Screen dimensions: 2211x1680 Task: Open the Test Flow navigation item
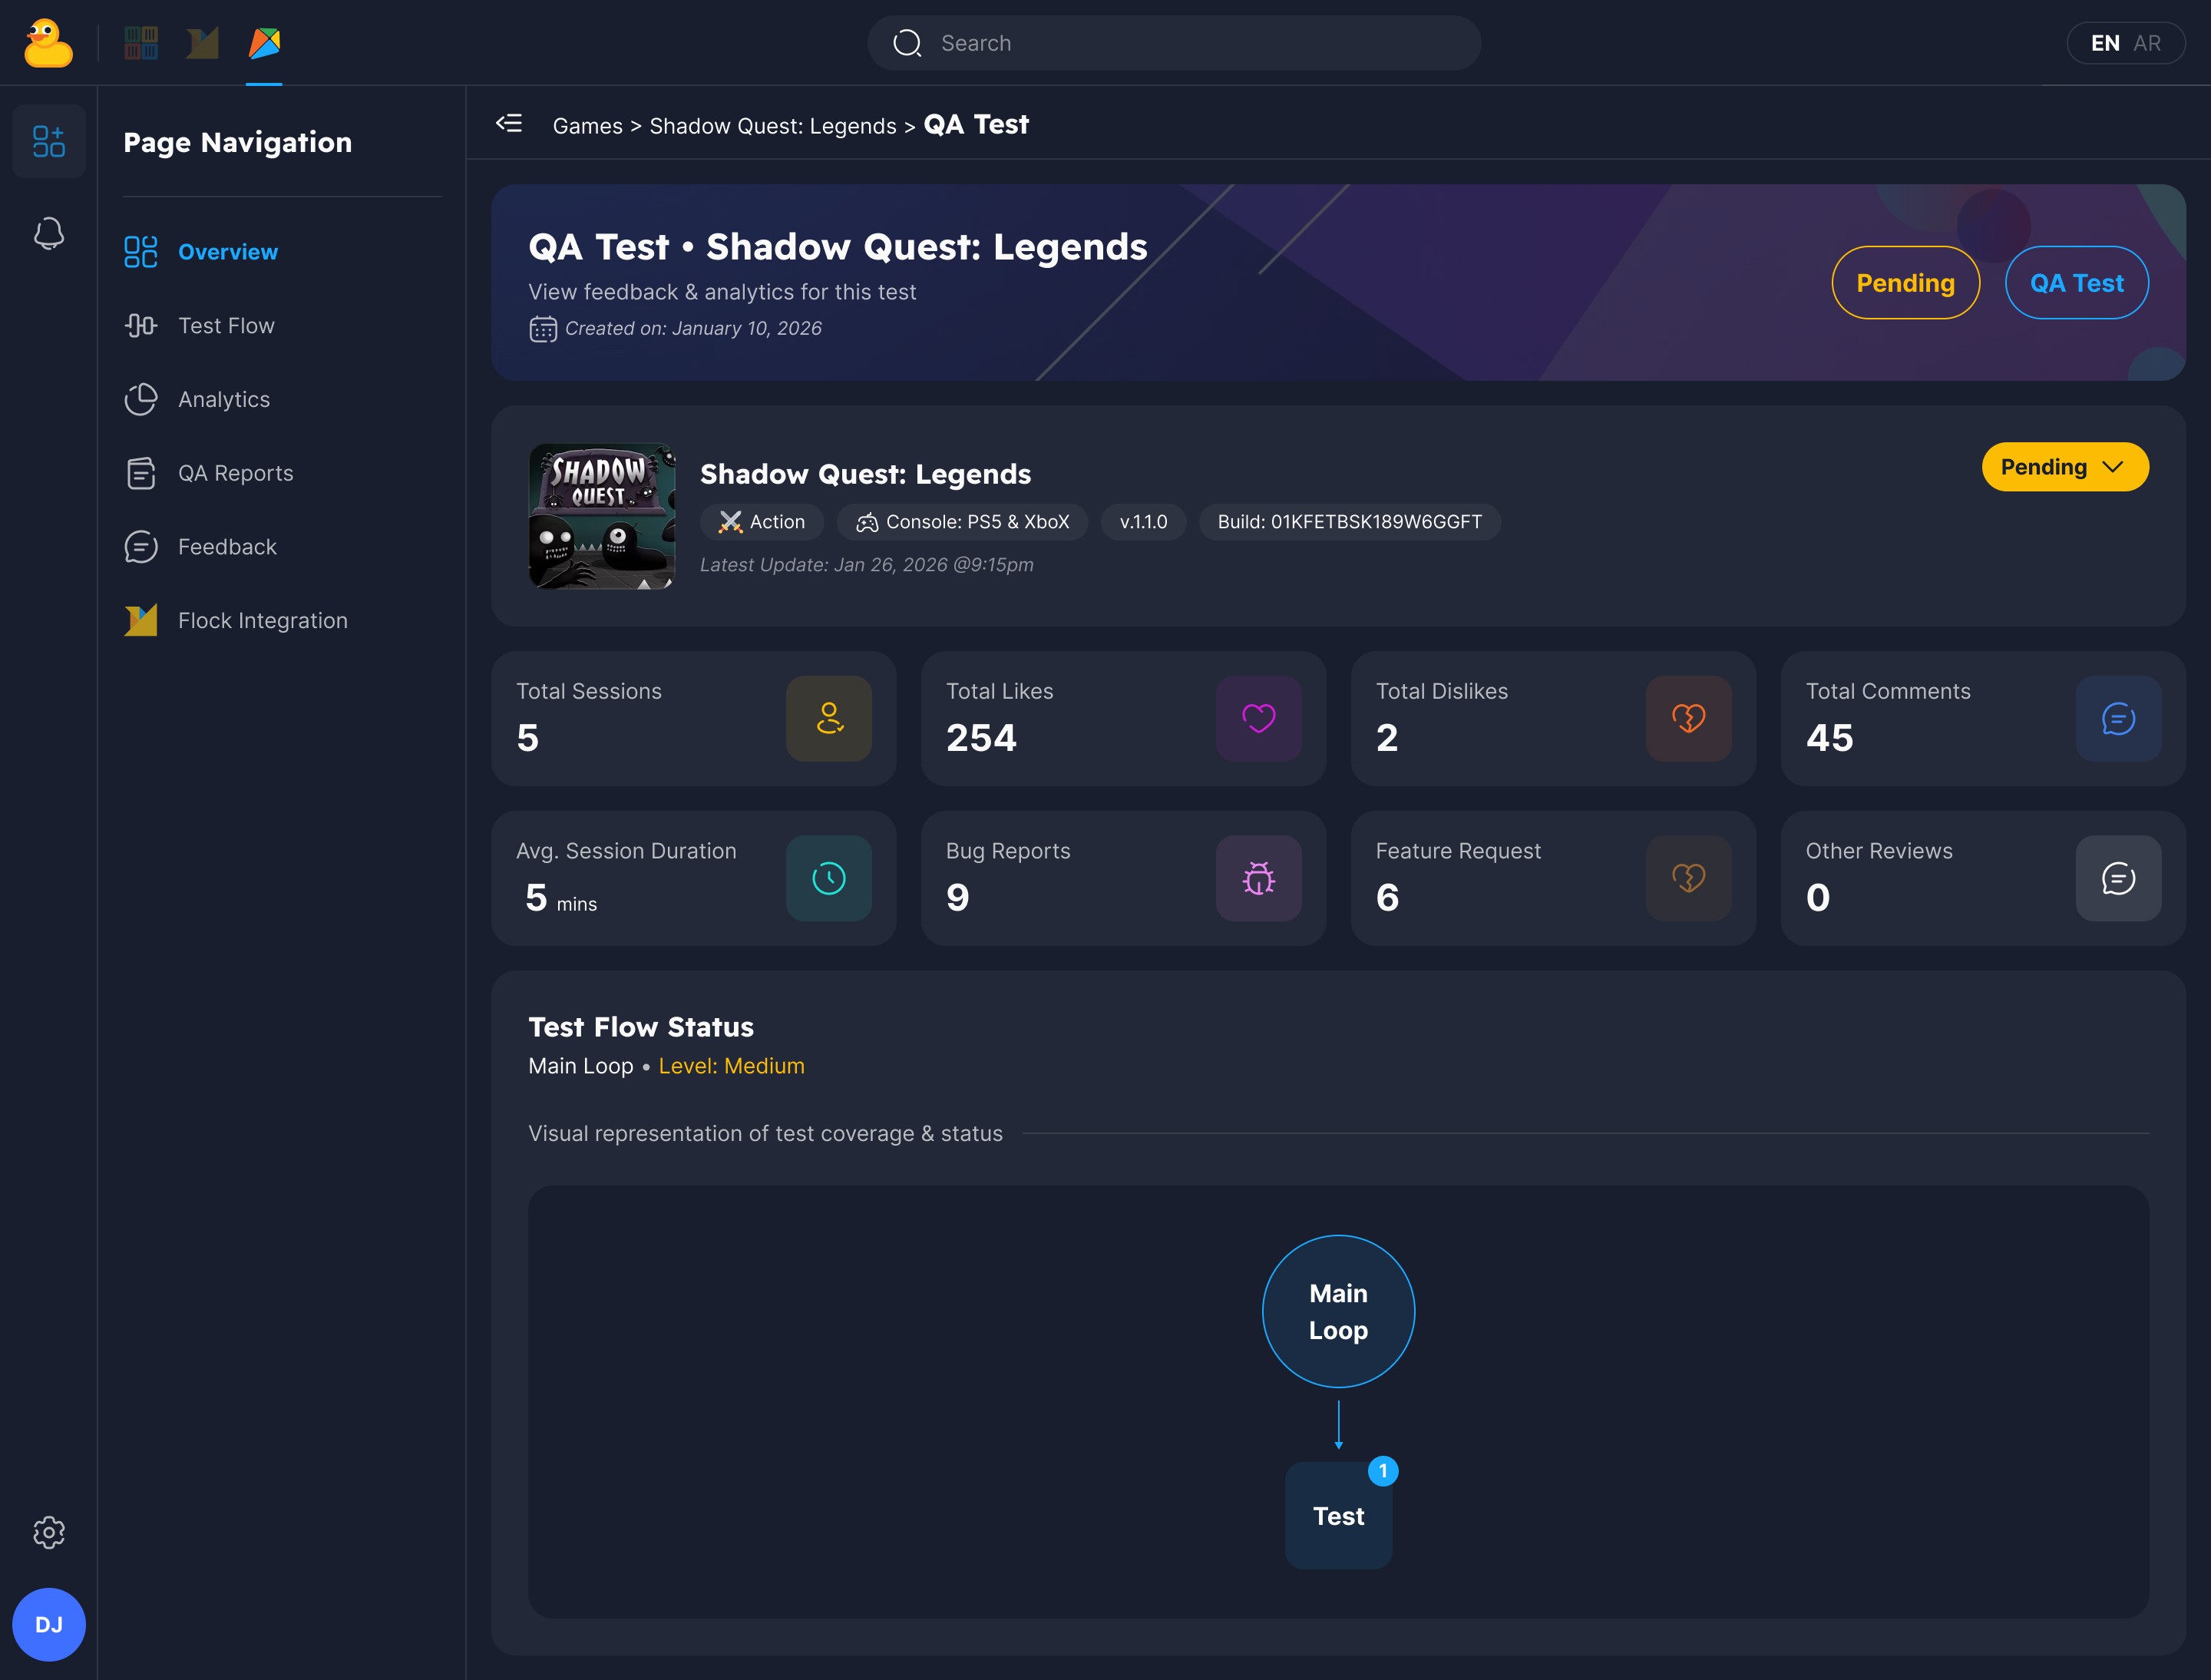(x=226, y=326)
